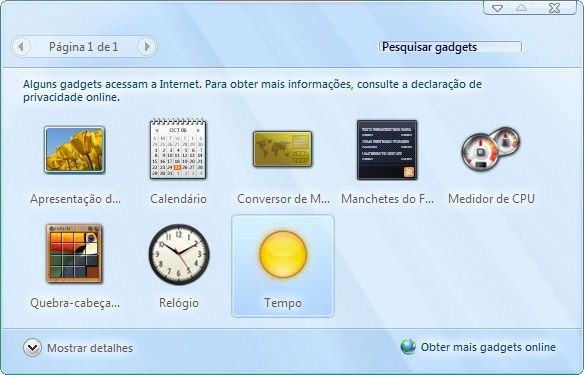Click the Relógio label text
Image resolution: width=584 pixels, height=375 pixels.
[x=179, y=303]
